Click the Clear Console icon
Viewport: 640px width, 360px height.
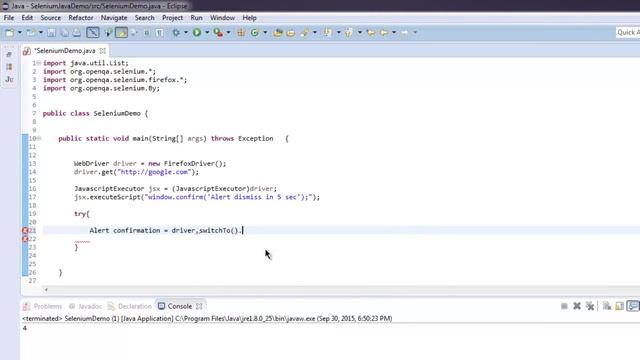607,306
